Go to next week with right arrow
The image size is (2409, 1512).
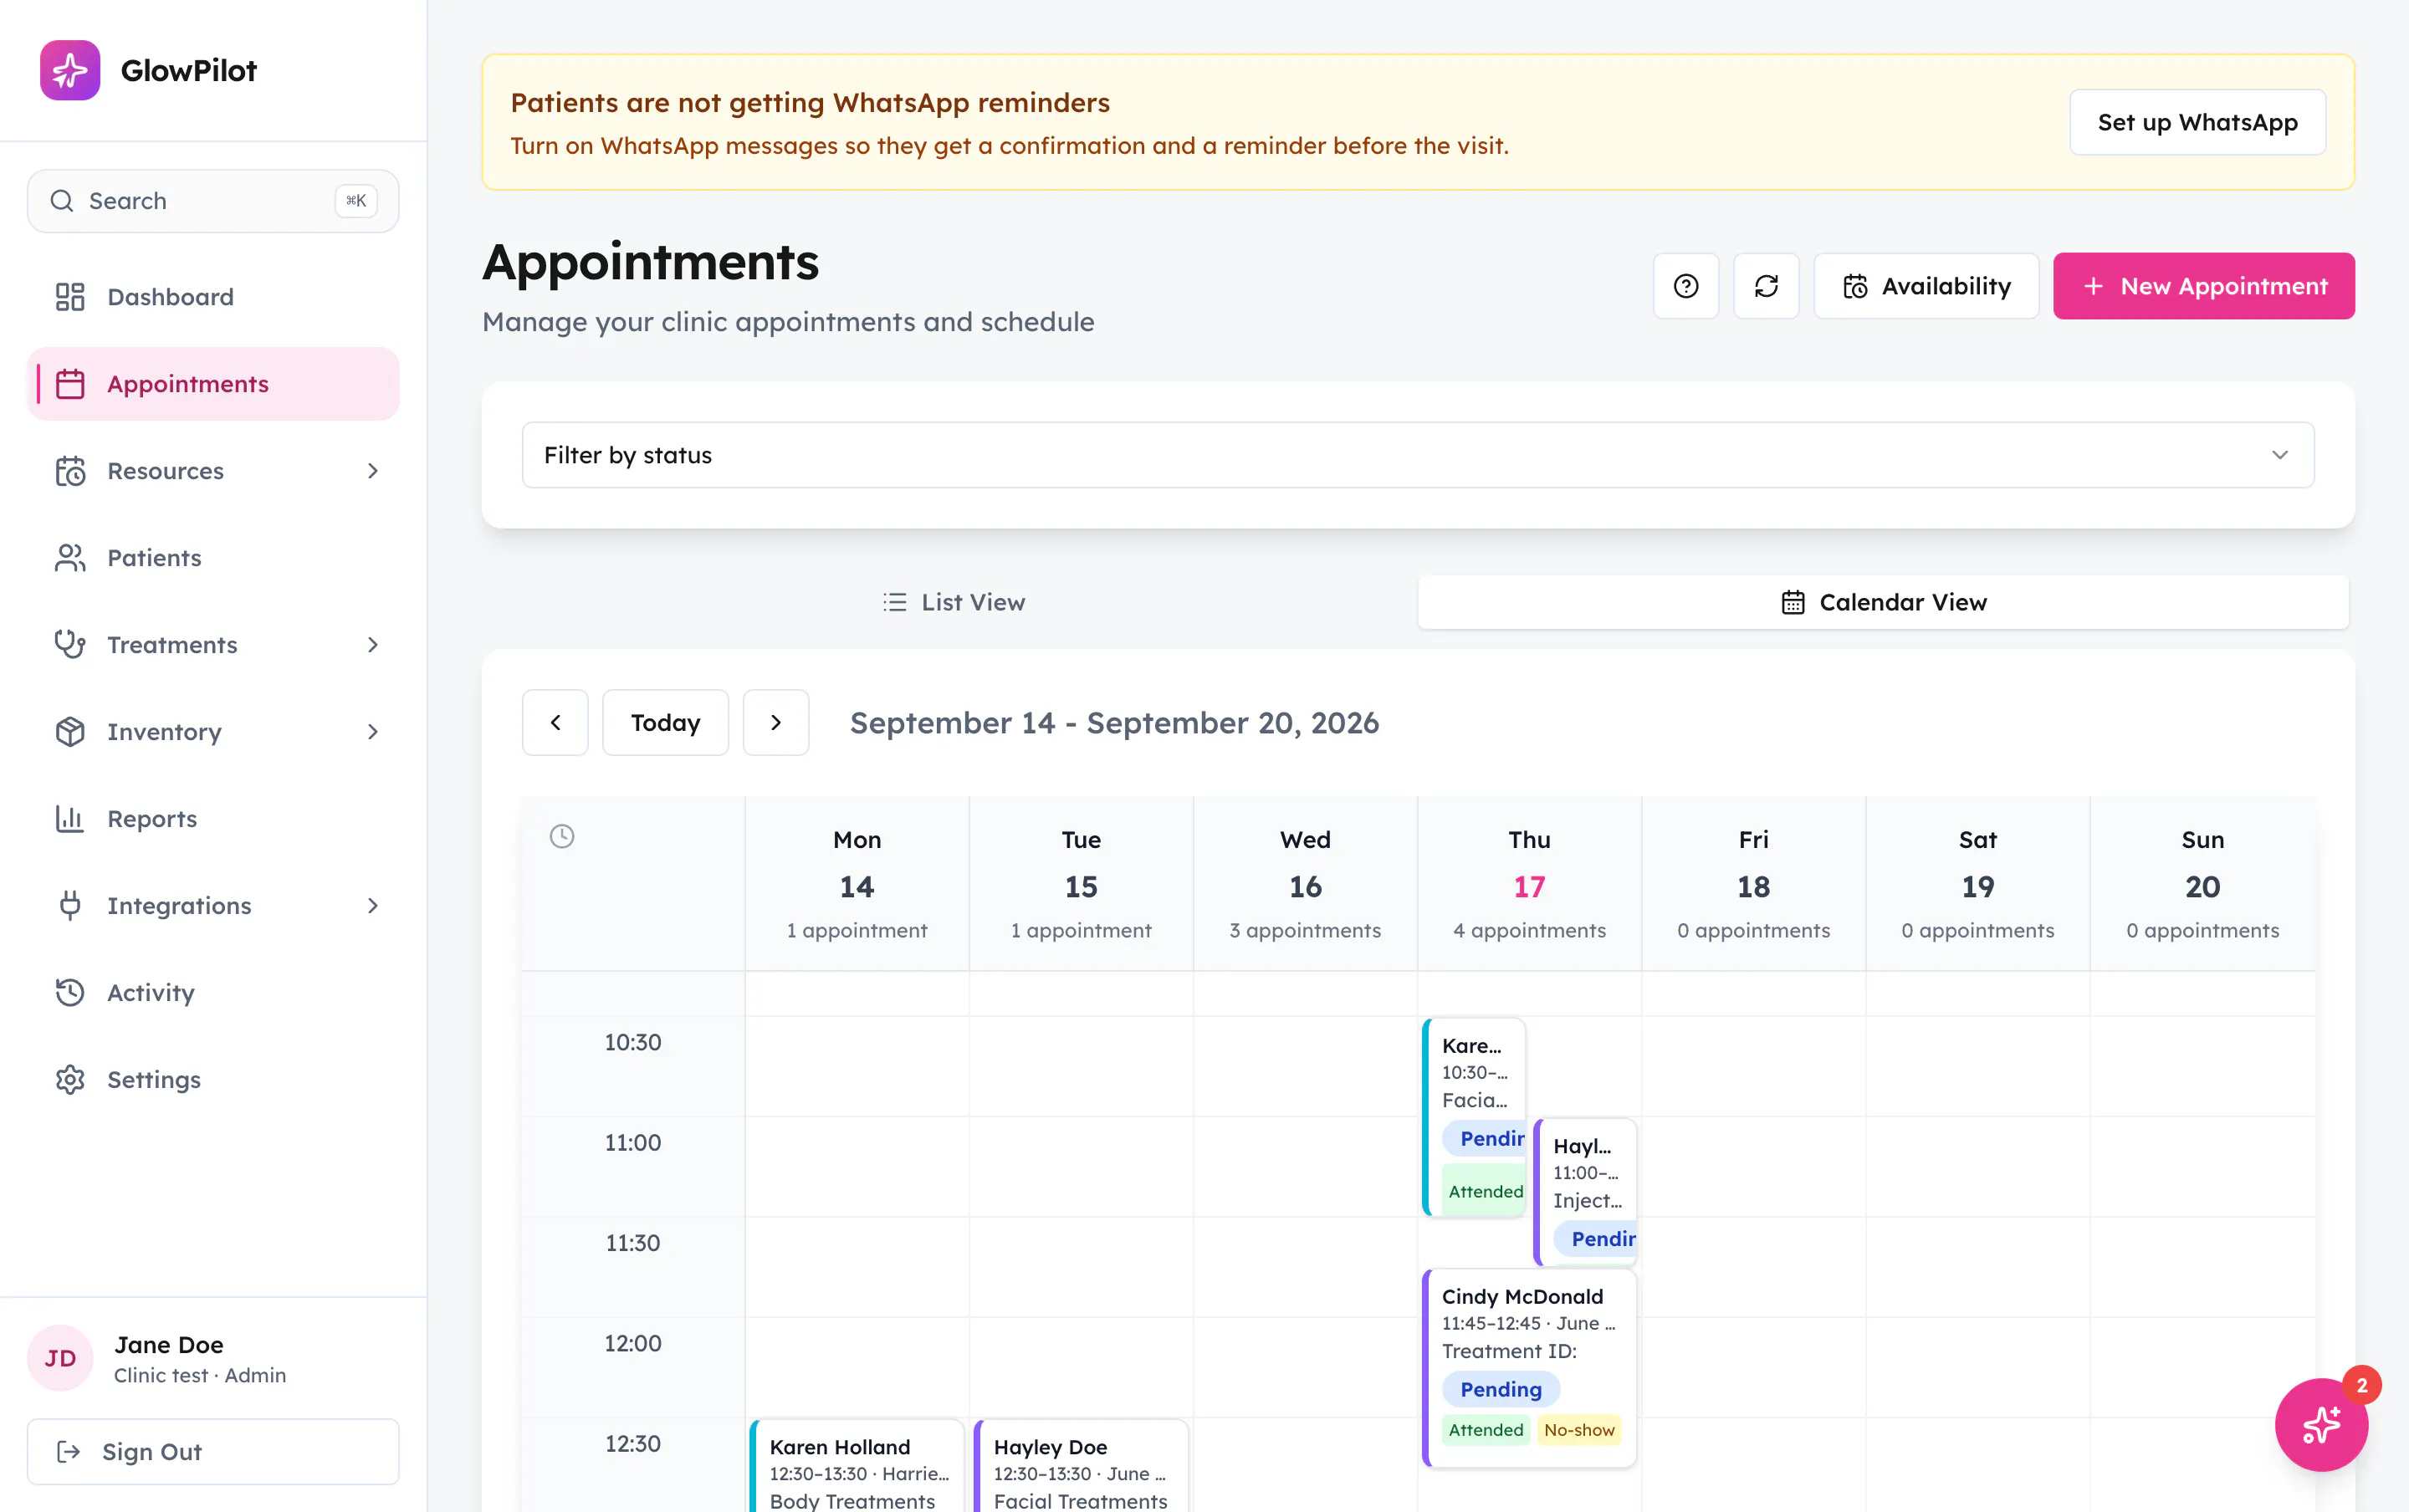point(776,722)
